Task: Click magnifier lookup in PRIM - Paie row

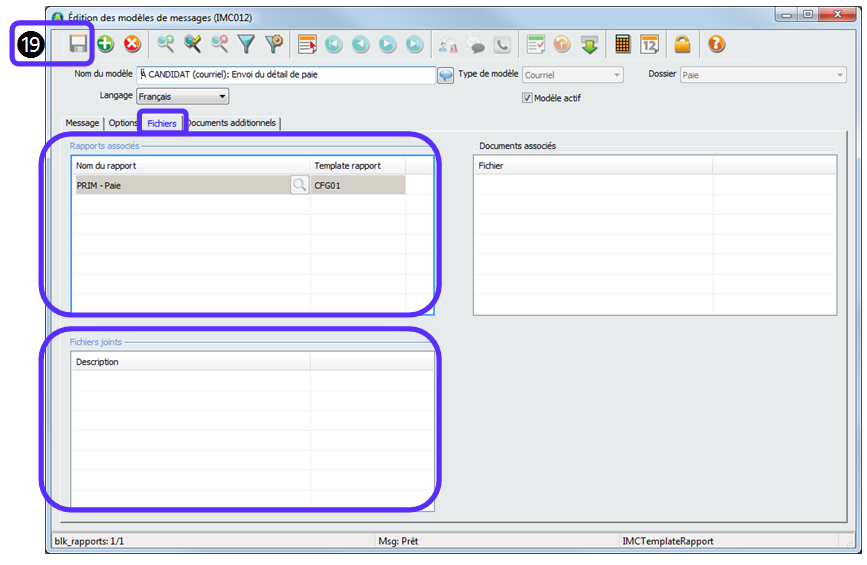Action: point(299,185)
